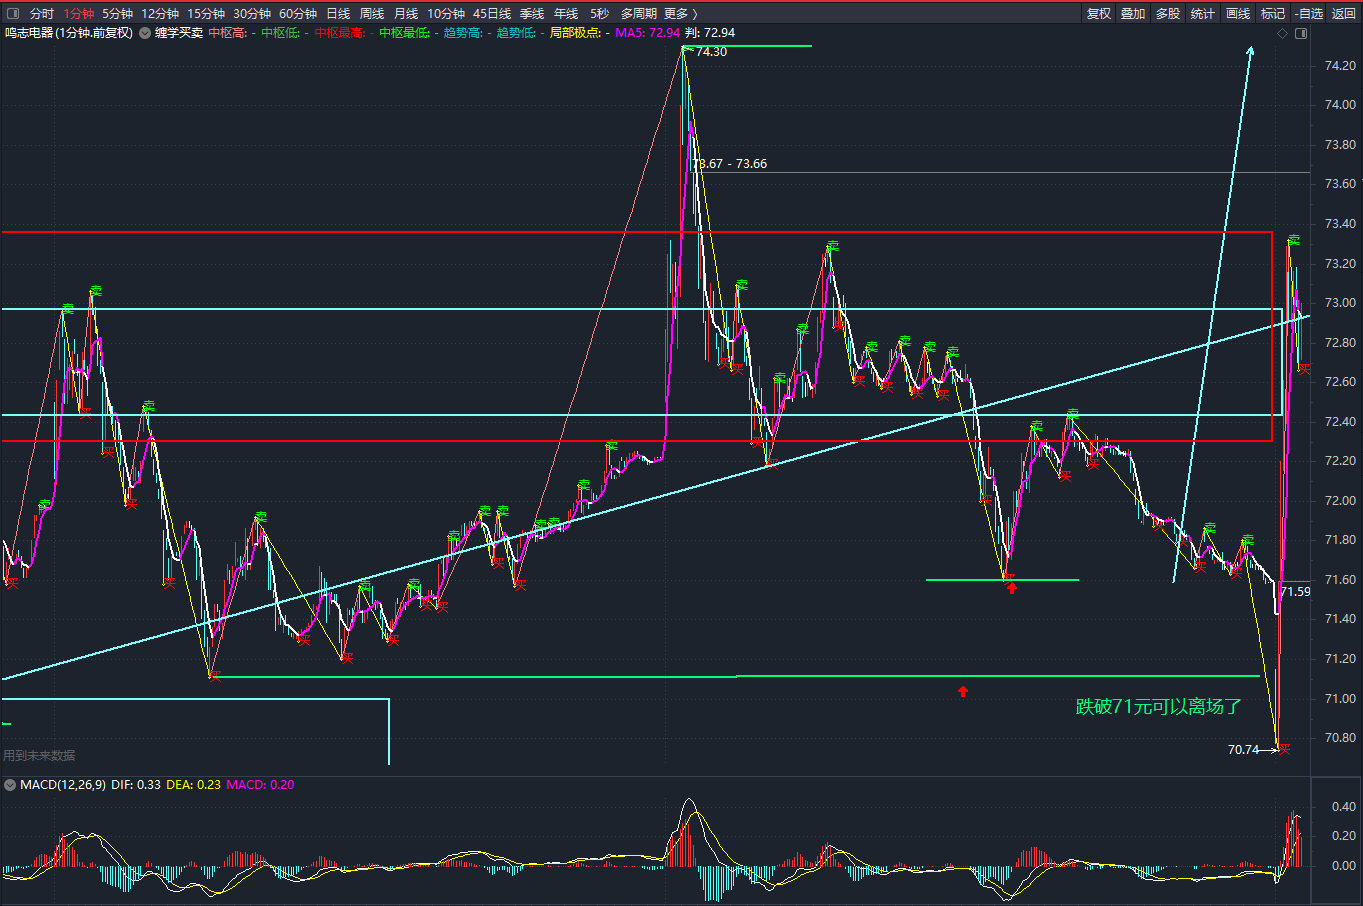Click the stock title 鸣志电器(1分钟.前复权)
The width and height of the screenshot is (1363, 906).
tap(69, 33)
